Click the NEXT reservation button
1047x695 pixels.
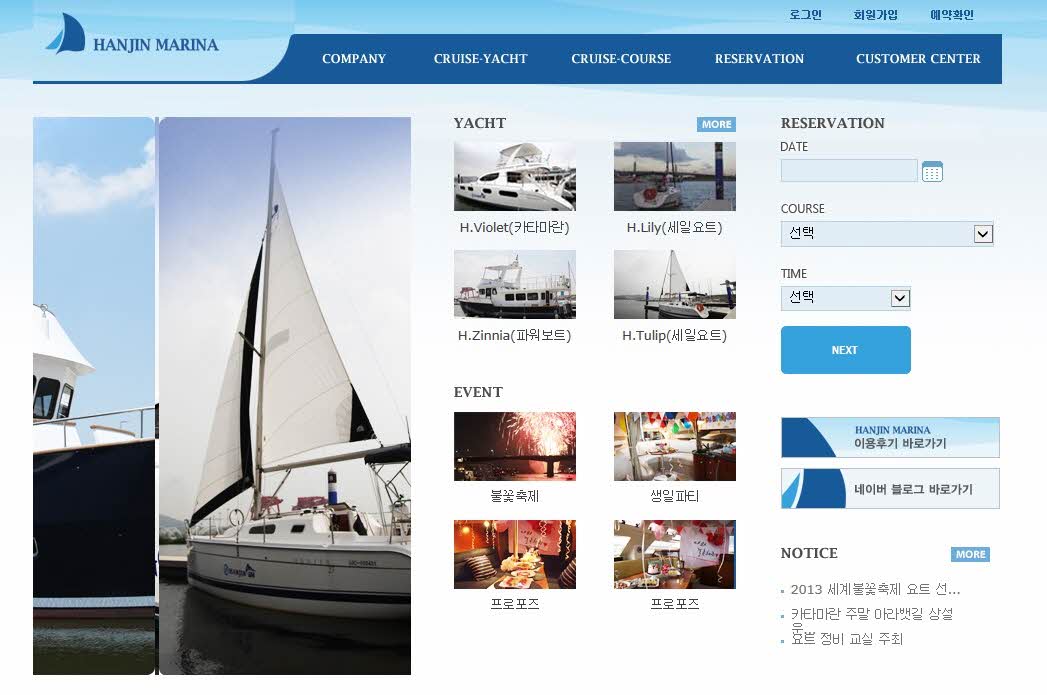click(x=845, y=350)
